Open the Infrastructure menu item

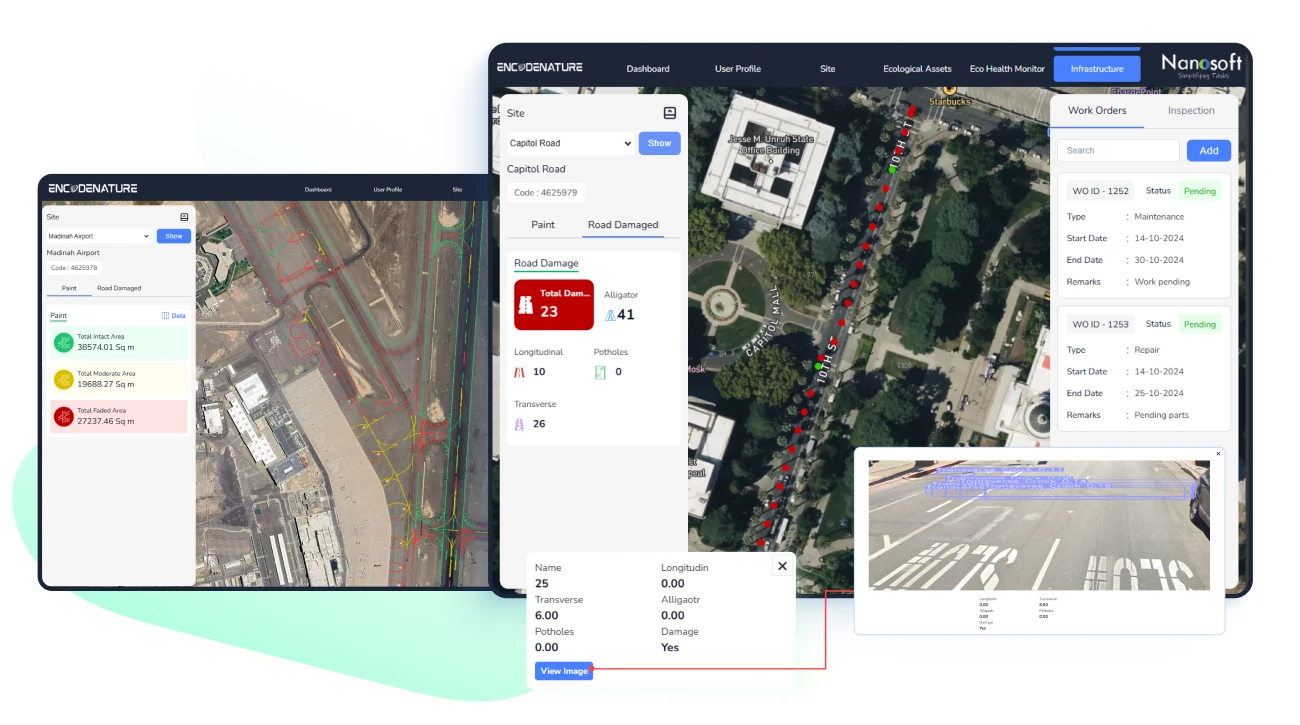[1097, 68]
